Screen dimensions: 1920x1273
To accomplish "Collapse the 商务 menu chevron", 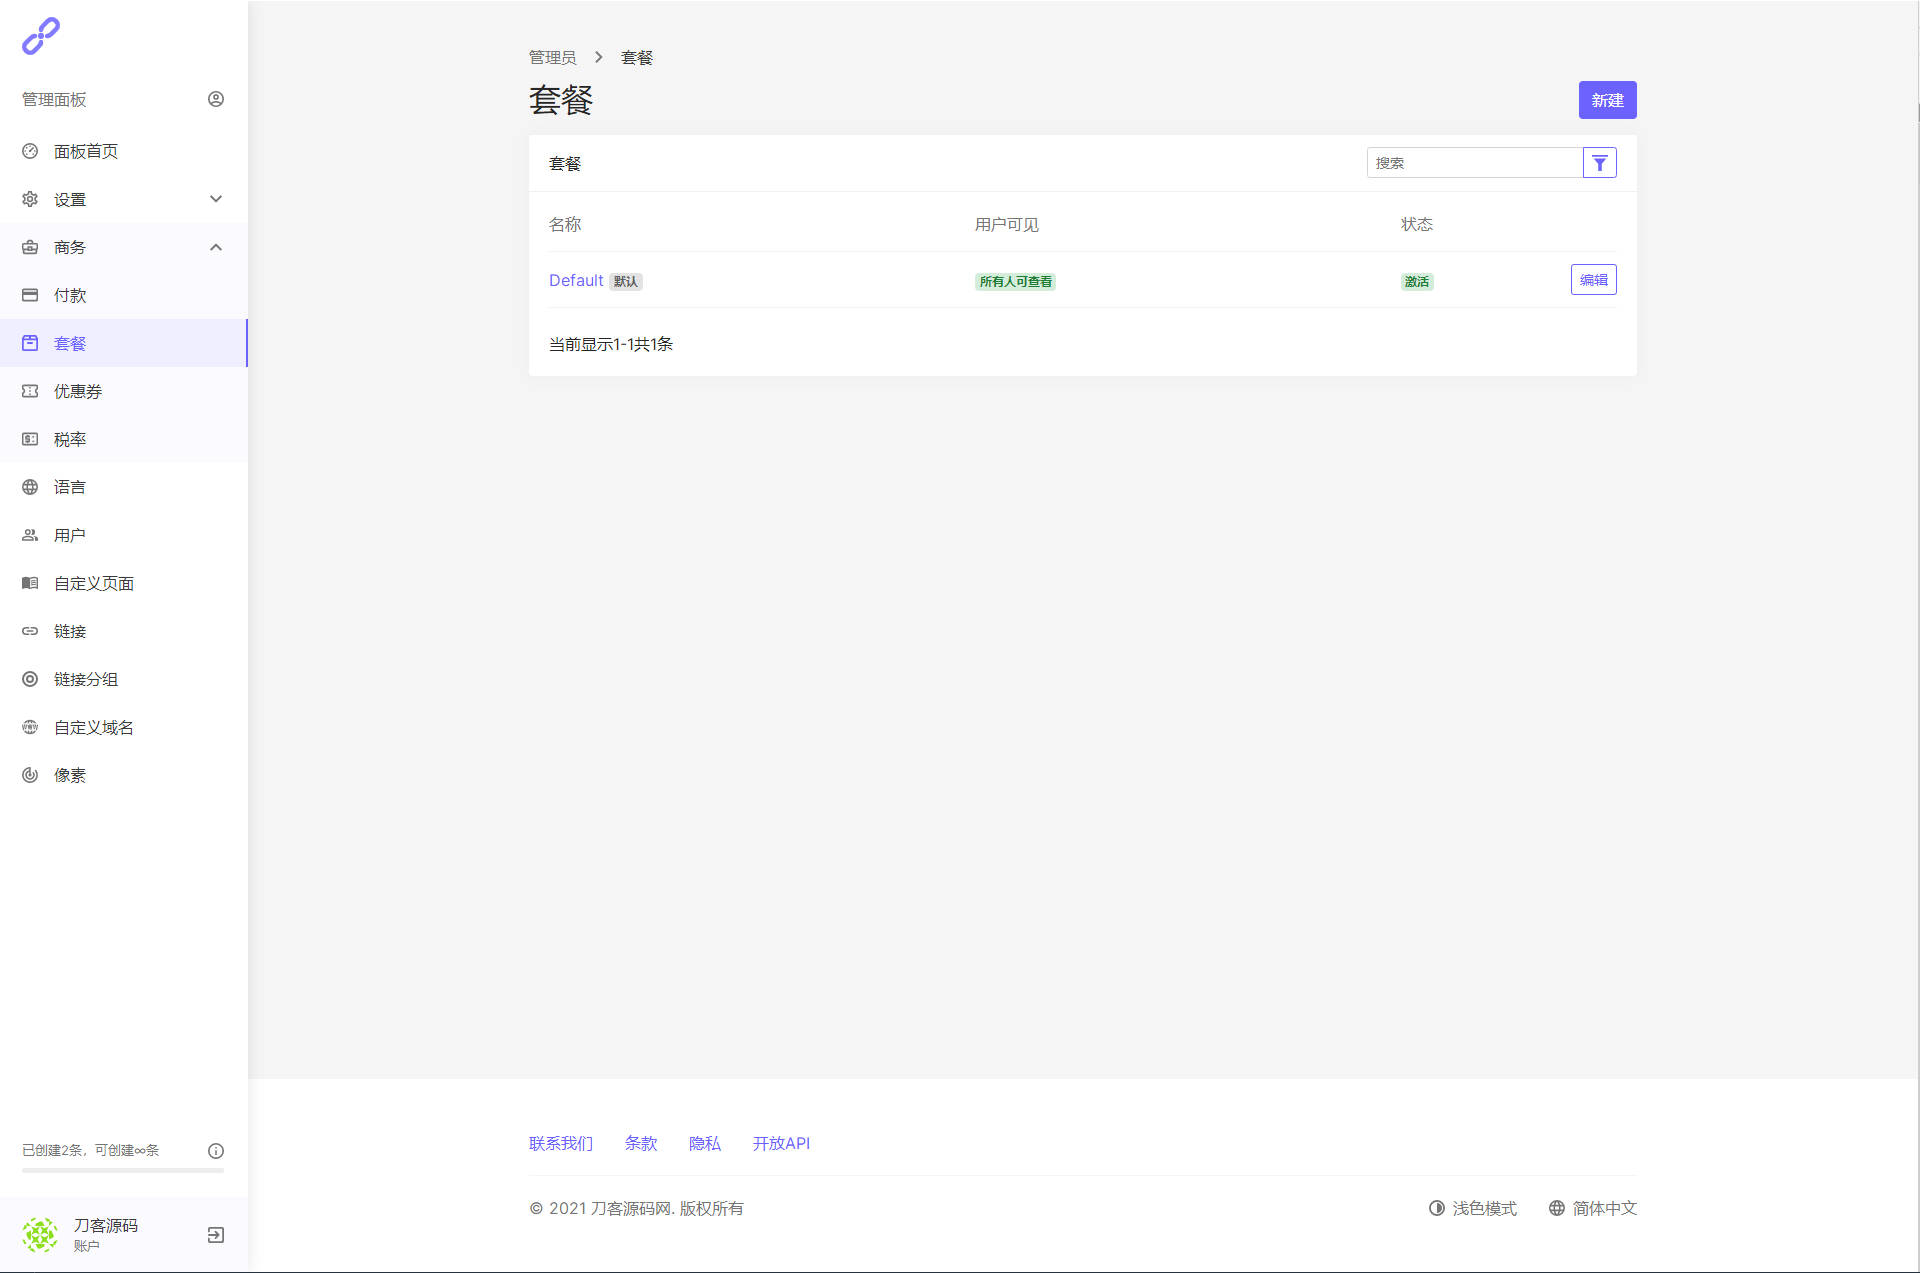I will pos(216,247).
